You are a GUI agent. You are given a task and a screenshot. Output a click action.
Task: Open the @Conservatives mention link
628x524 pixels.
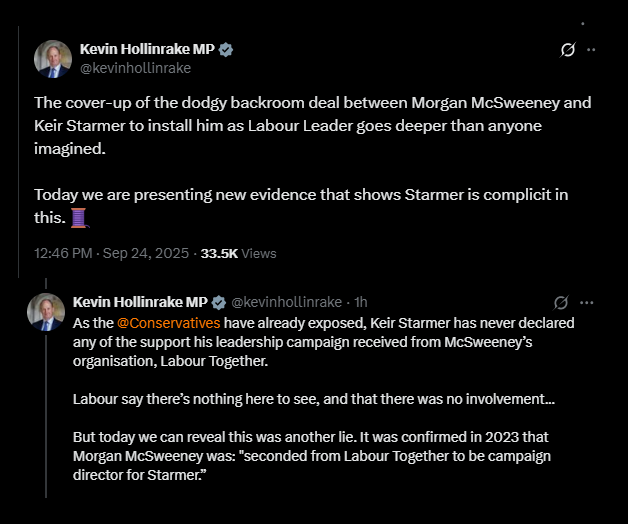[168, 323]
